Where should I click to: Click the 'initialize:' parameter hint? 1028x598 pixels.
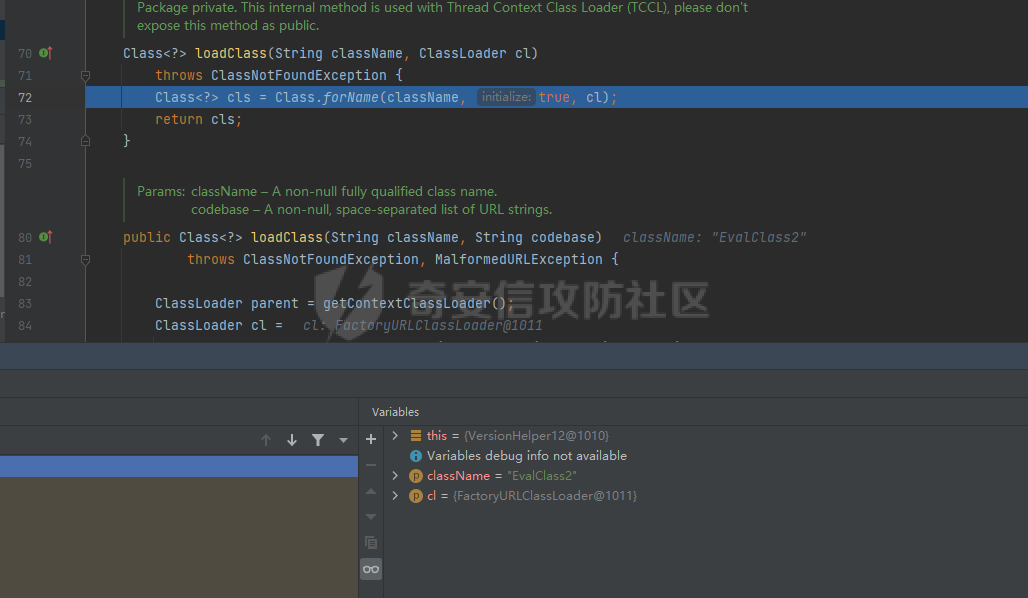click(505, 97)
